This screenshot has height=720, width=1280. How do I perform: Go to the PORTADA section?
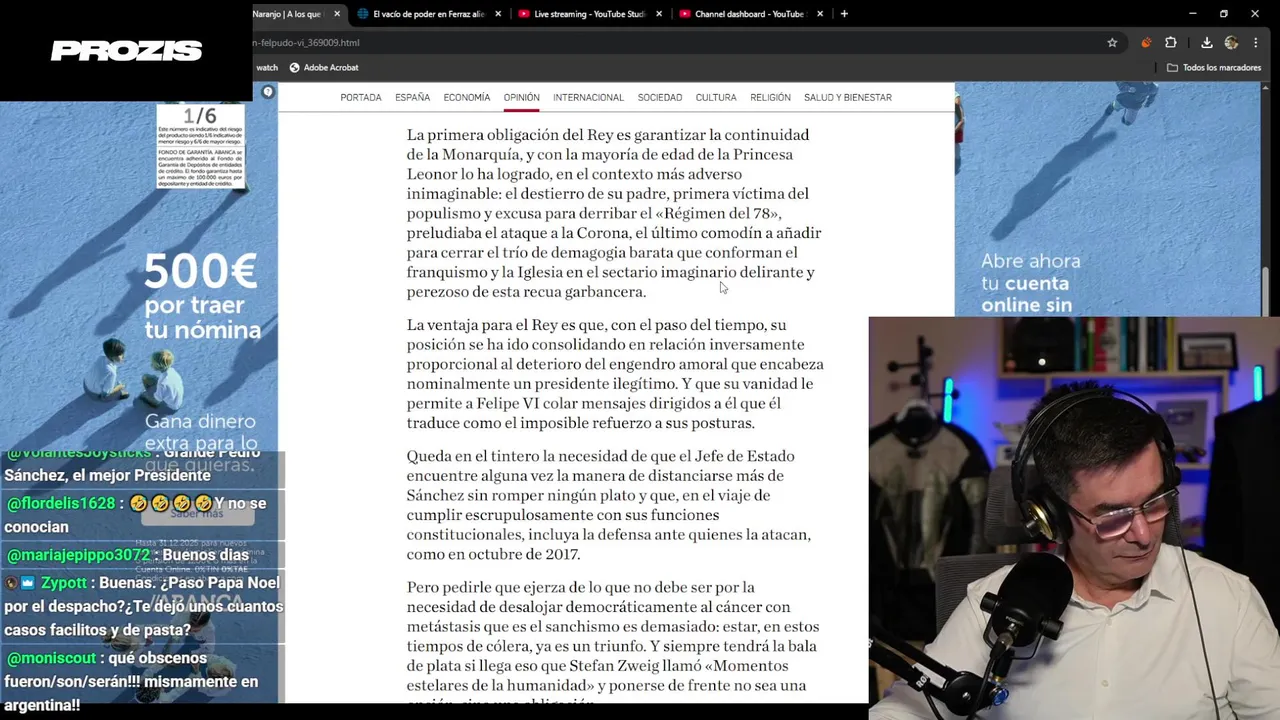pos(361,98)
